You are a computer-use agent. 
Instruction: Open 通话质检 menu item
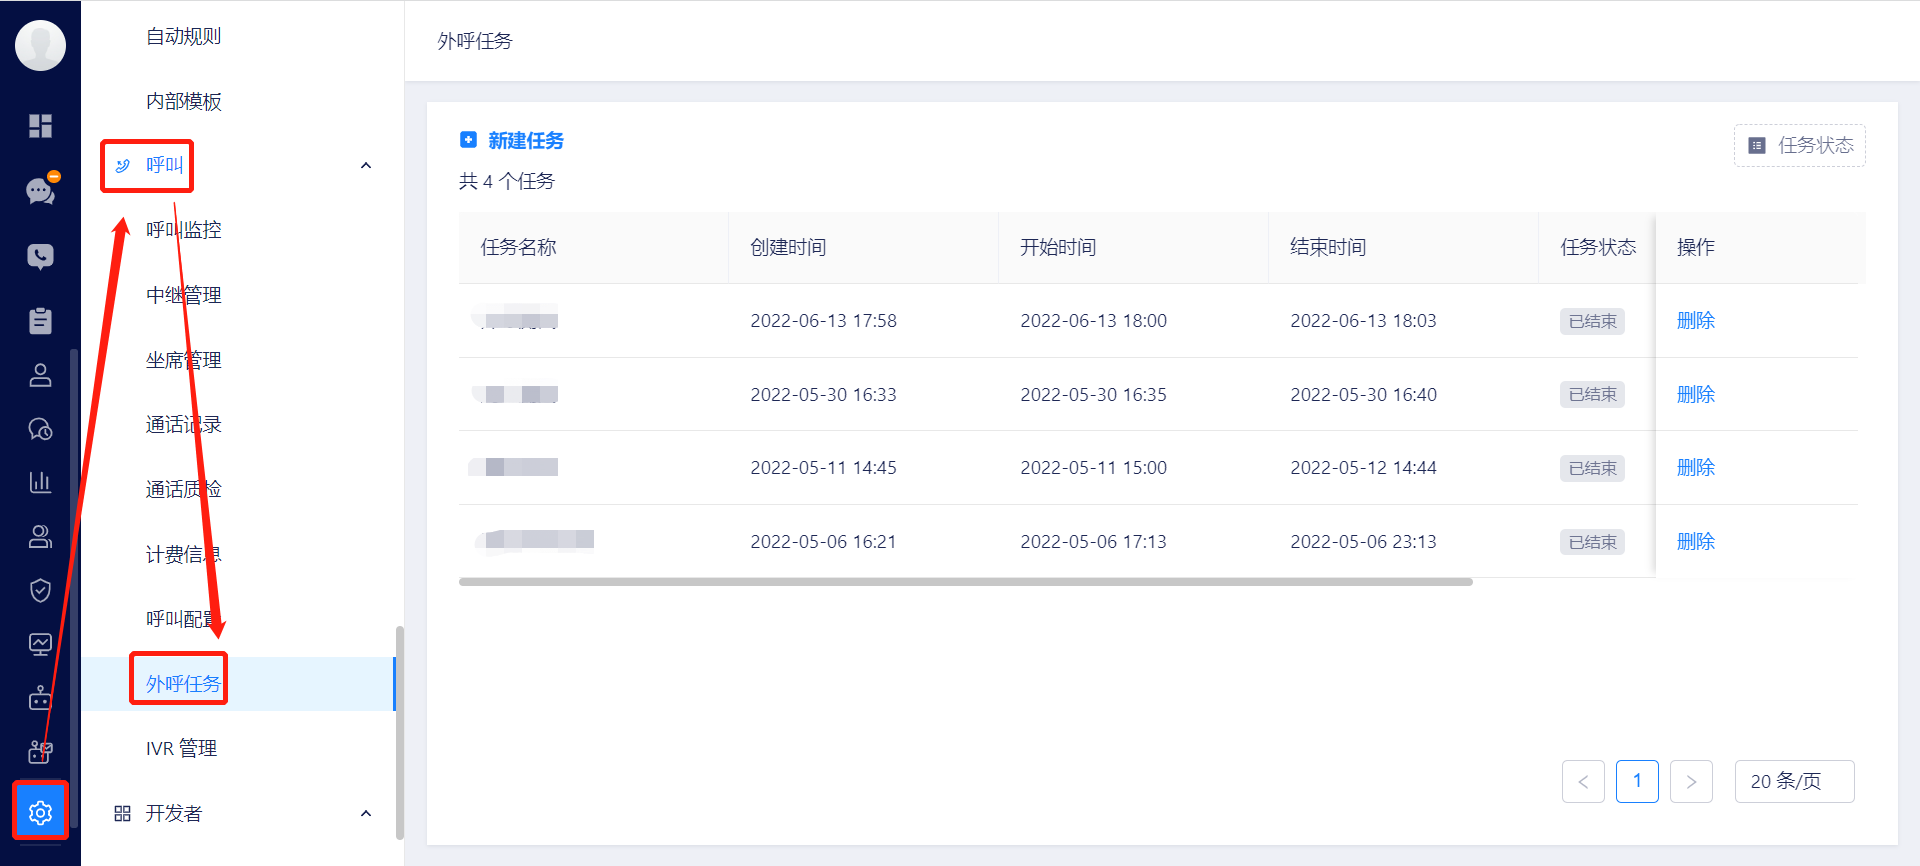(183, 490)
